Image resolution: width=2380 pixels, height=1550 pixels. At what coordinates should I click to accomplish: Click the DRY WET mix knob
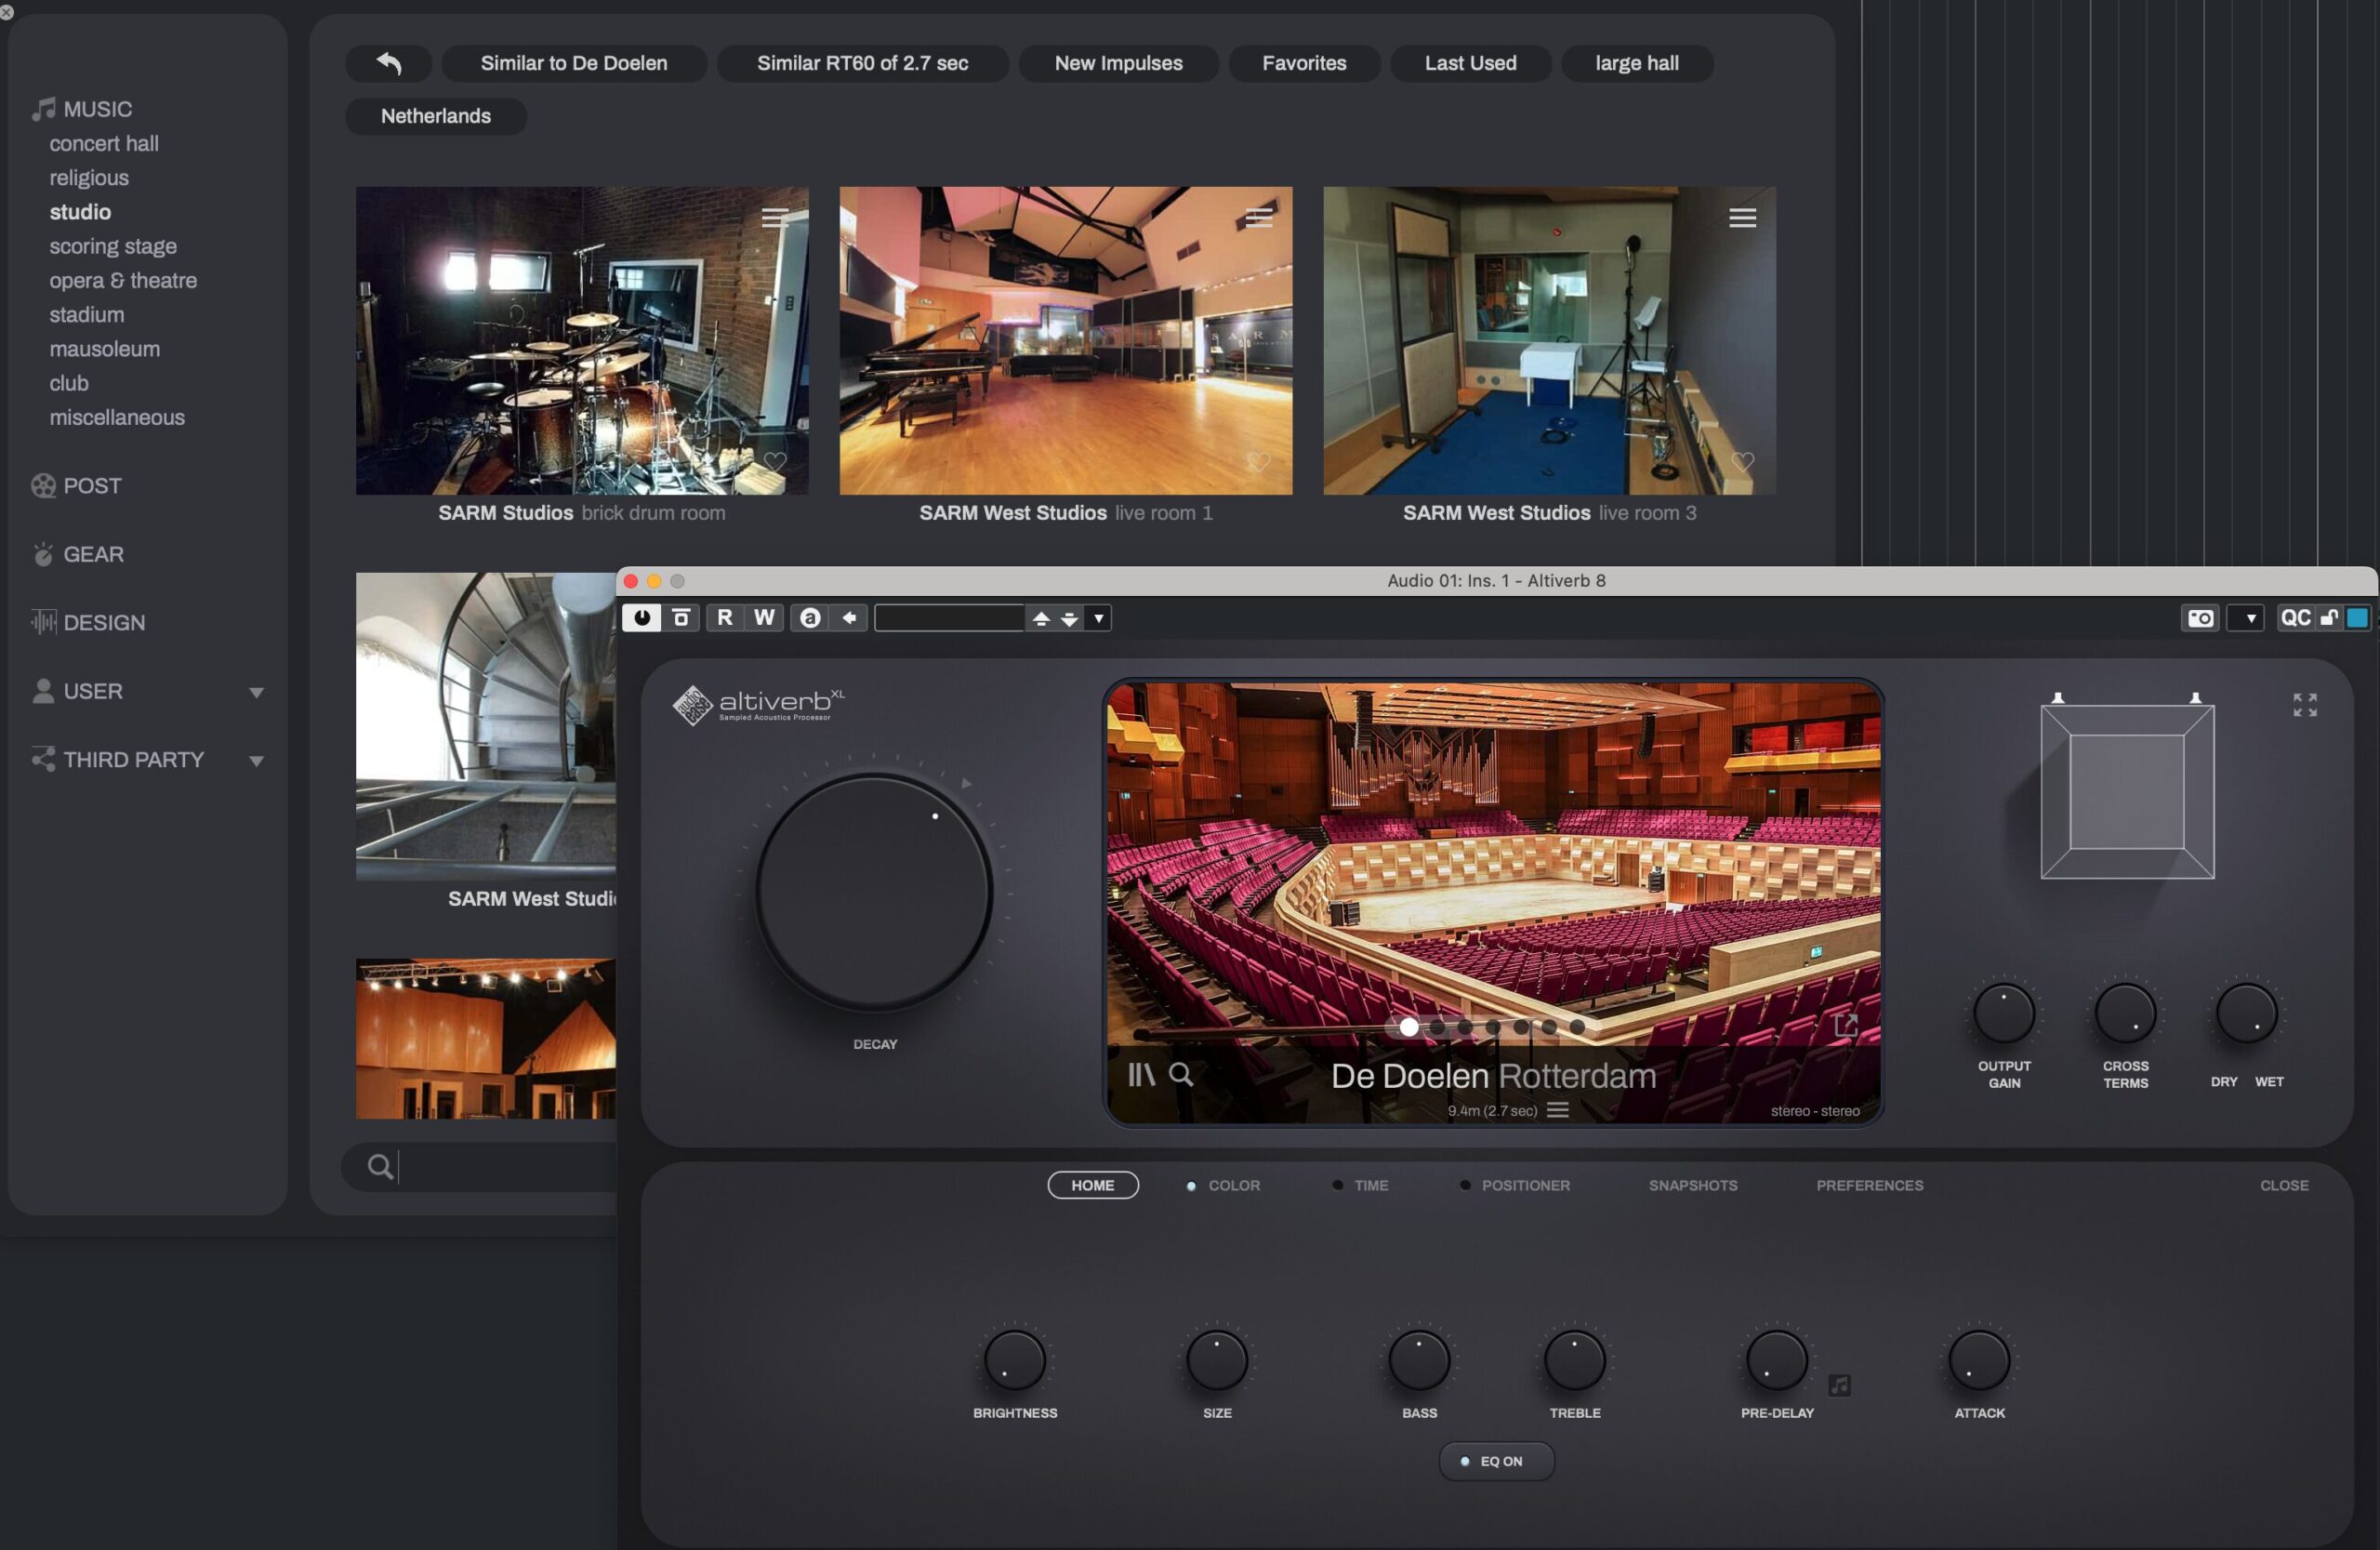[x=2246, y=1013]
